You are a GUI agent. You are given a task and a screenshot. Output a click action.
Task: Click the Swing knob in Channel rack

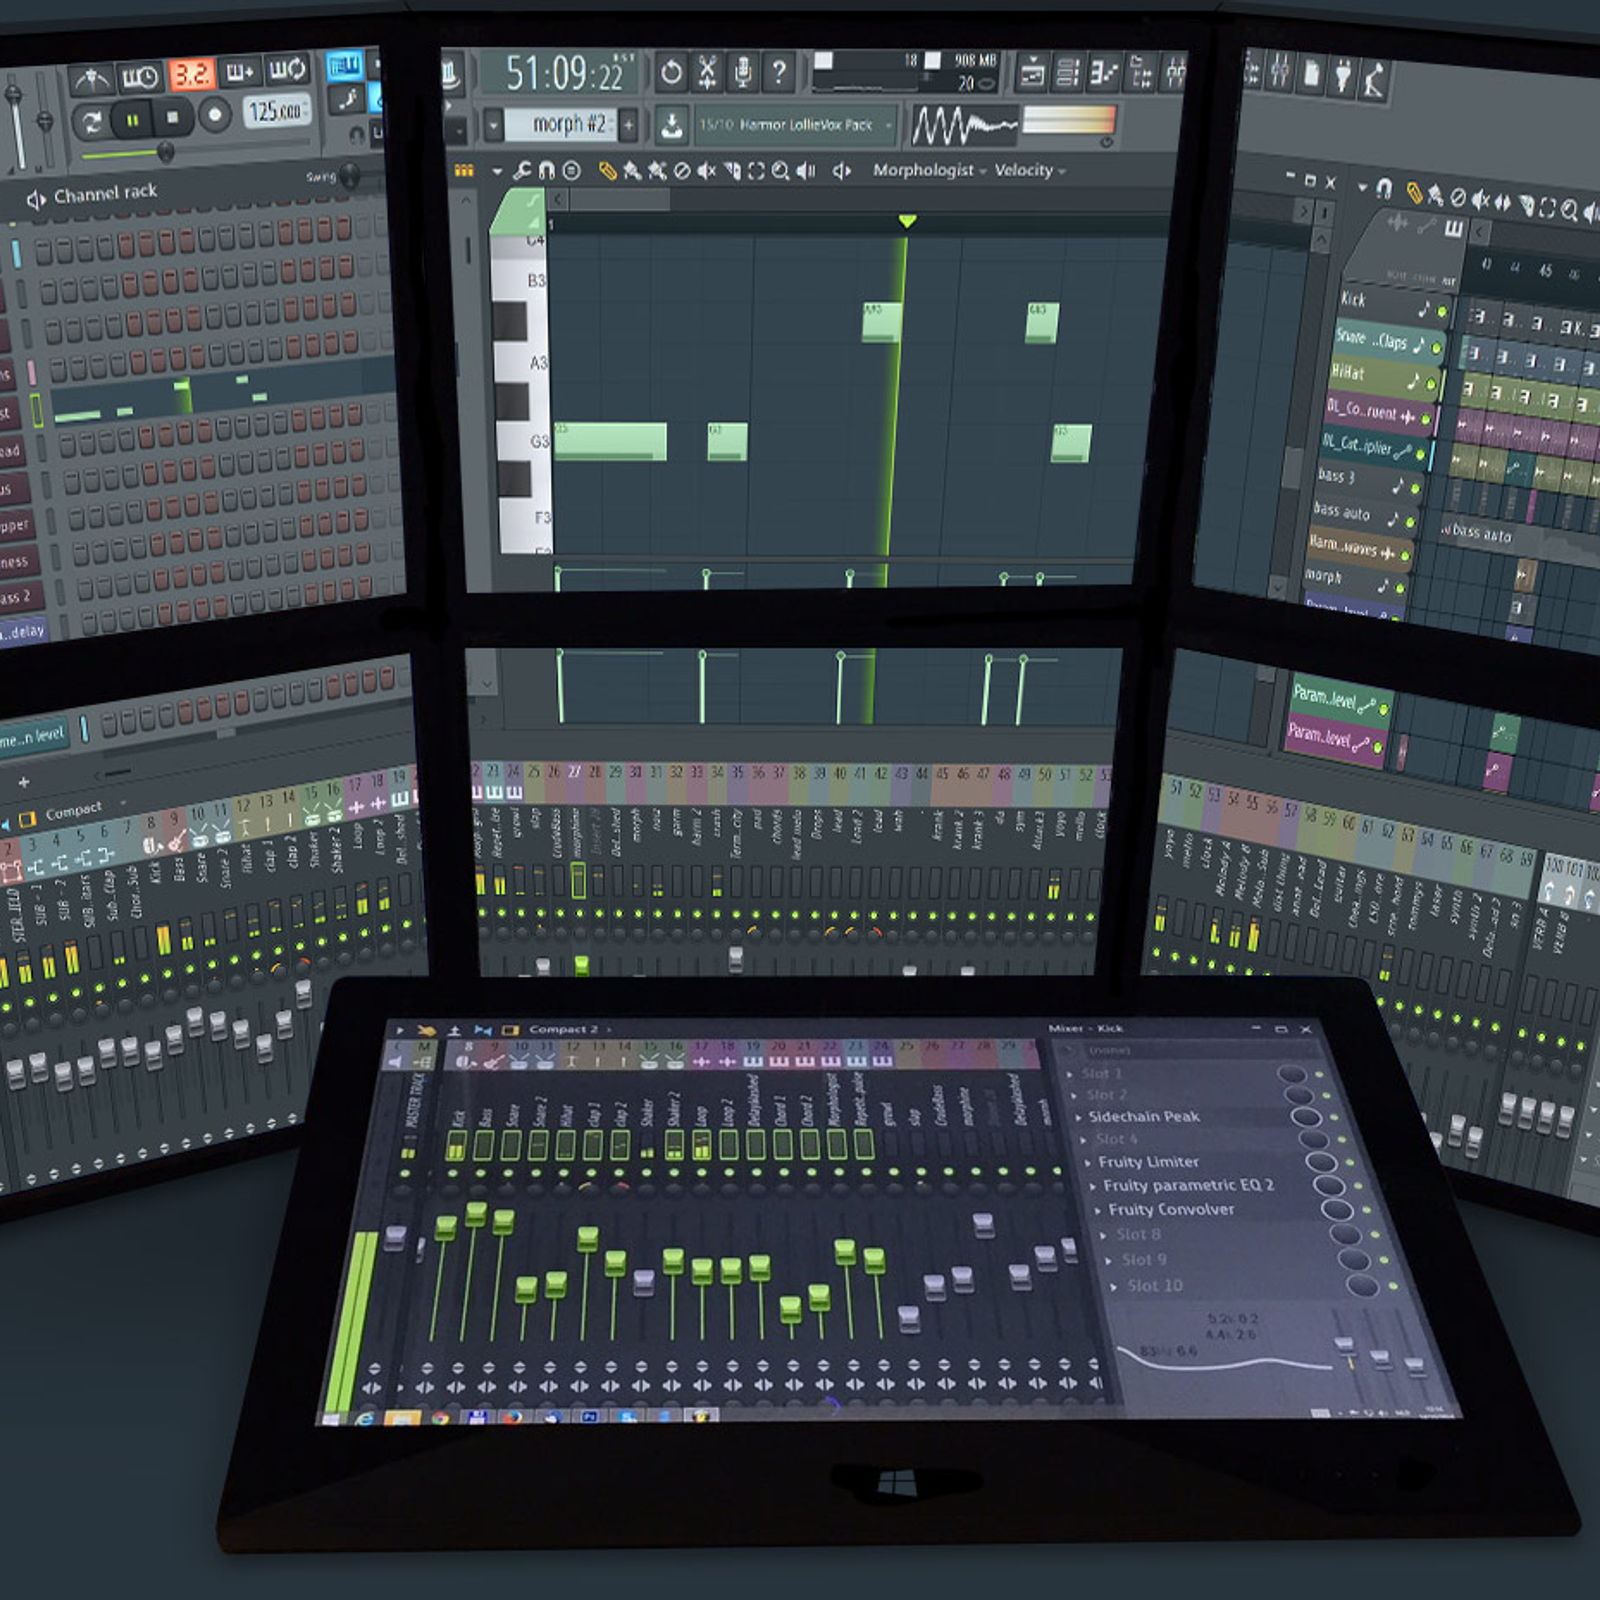pos(349,176)
